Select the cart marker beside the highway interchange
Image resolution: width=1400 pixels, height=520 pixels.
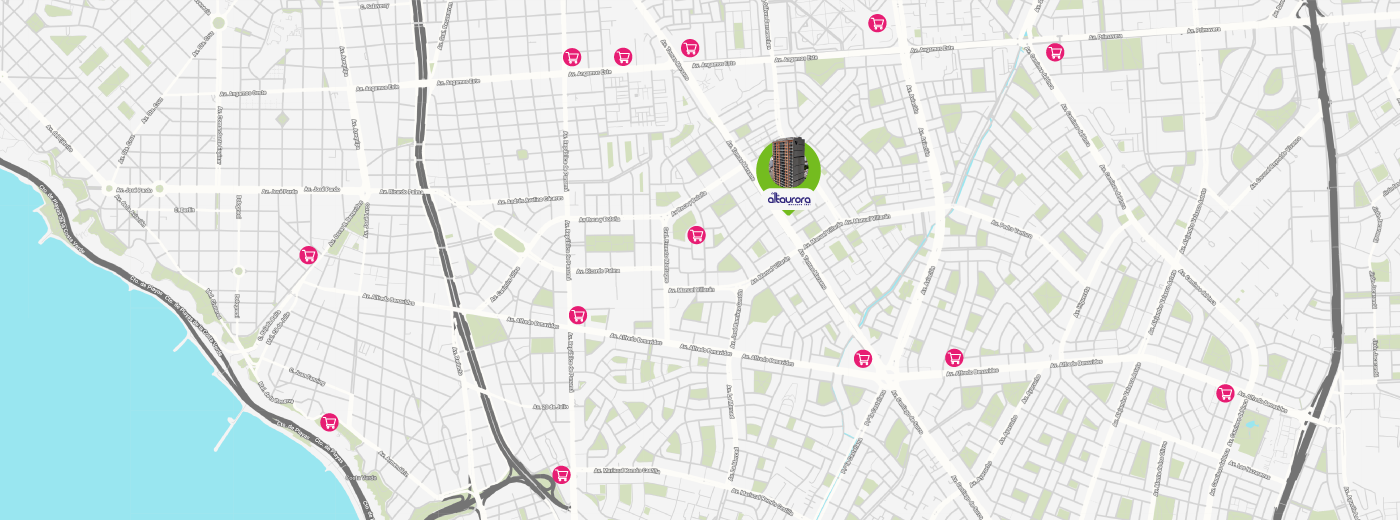pyautogui.click(x=561, y=474)
